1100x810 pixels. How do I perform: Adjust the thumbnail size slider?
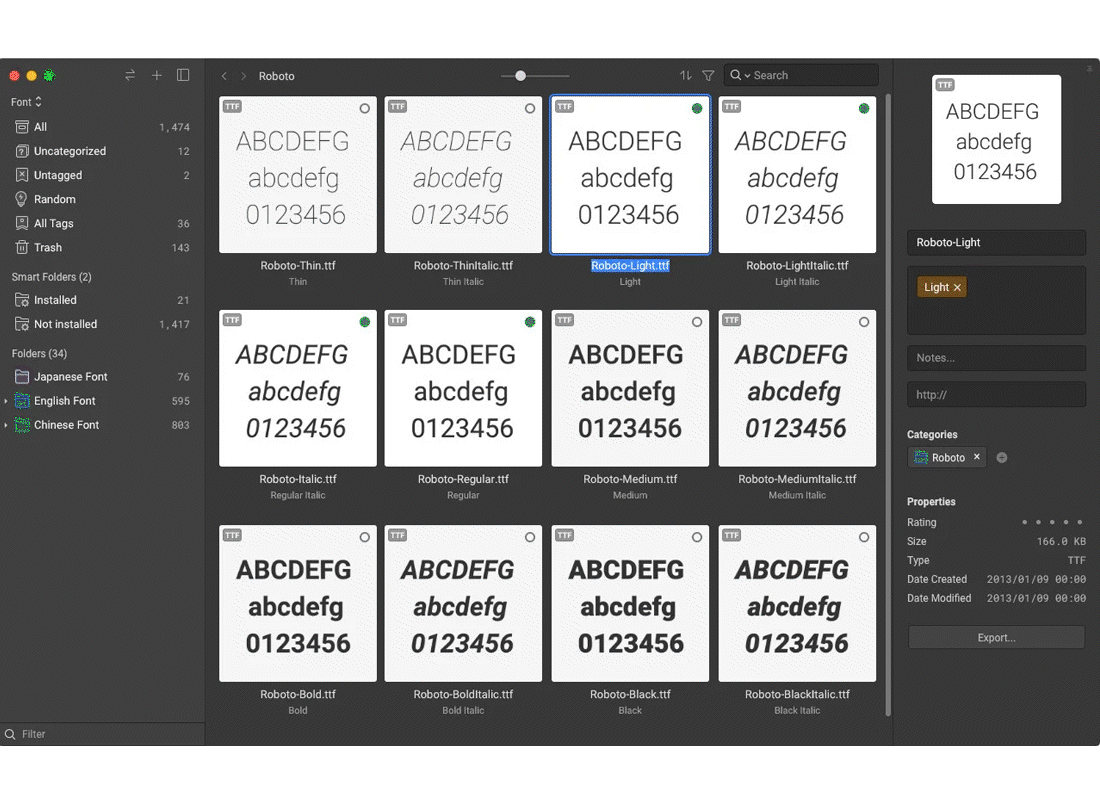535,76
